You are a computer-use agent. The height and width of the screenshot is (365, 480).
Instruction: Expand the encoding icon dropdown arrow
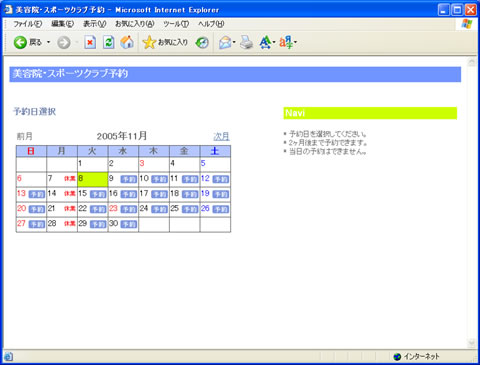(x=295, y=42)
